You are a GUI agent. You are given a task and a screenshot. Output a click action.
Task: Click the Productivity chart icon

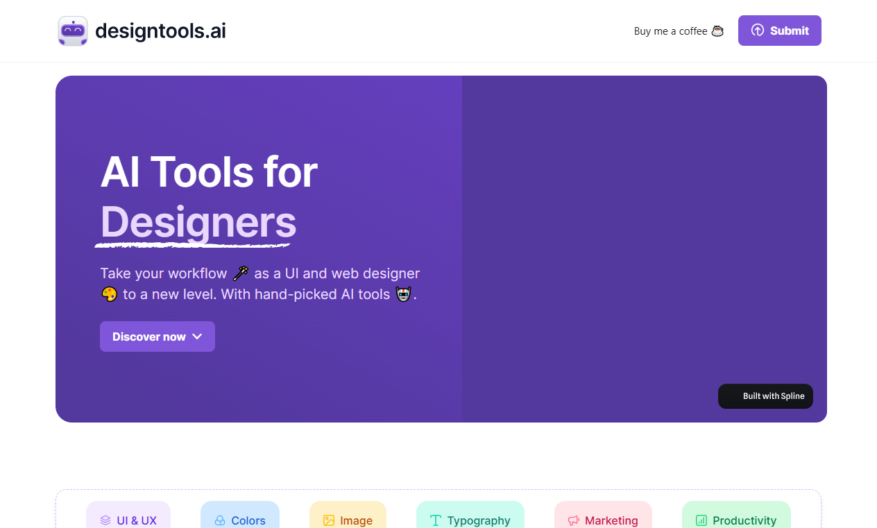[701, 520]
